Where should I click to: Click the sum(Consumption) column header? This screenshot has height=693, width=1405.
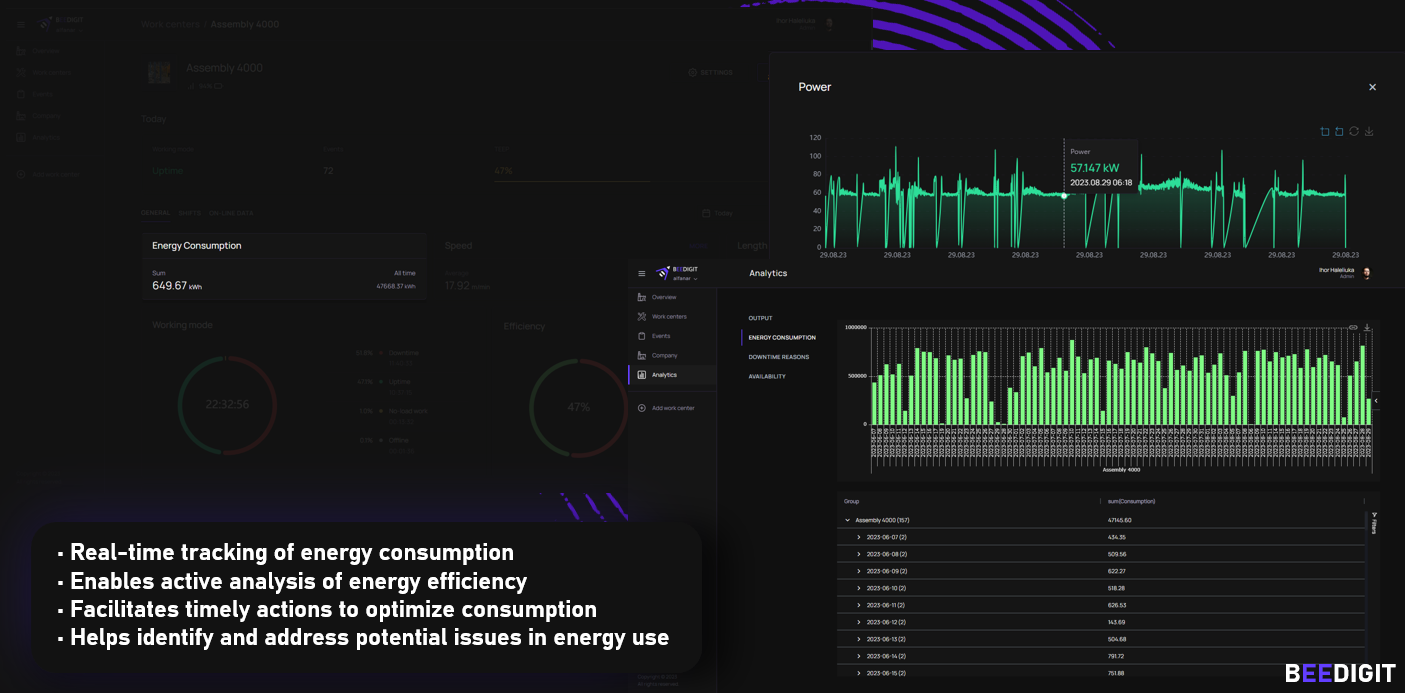[x=1130, y=501]
